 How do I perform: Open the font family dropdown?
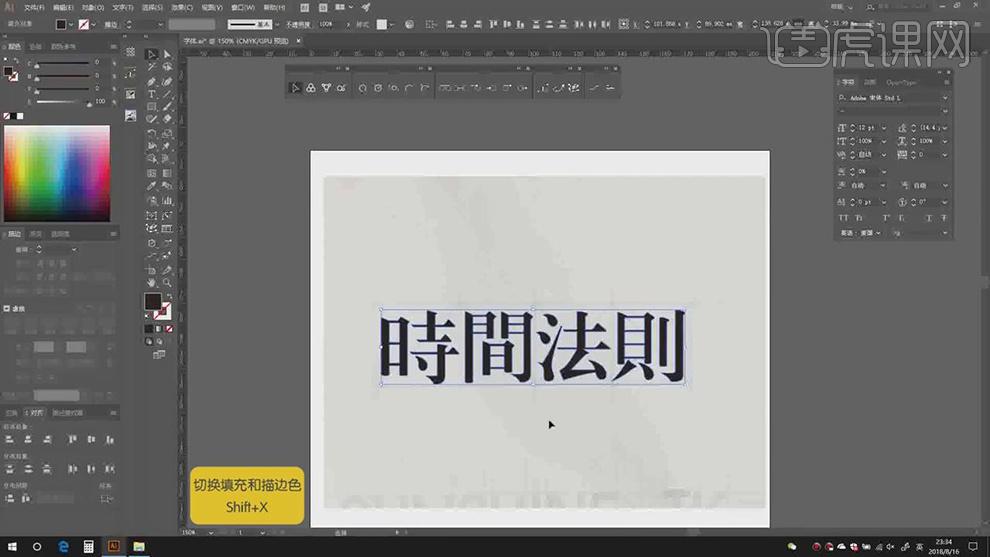[x=945, y=98]
